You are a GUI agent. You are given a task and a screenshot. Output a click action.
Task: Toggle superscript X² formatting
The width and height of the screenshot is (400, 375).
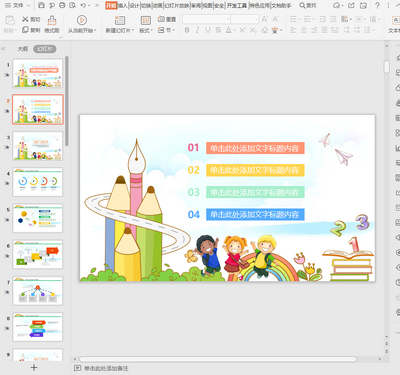[x=243, y=30]
